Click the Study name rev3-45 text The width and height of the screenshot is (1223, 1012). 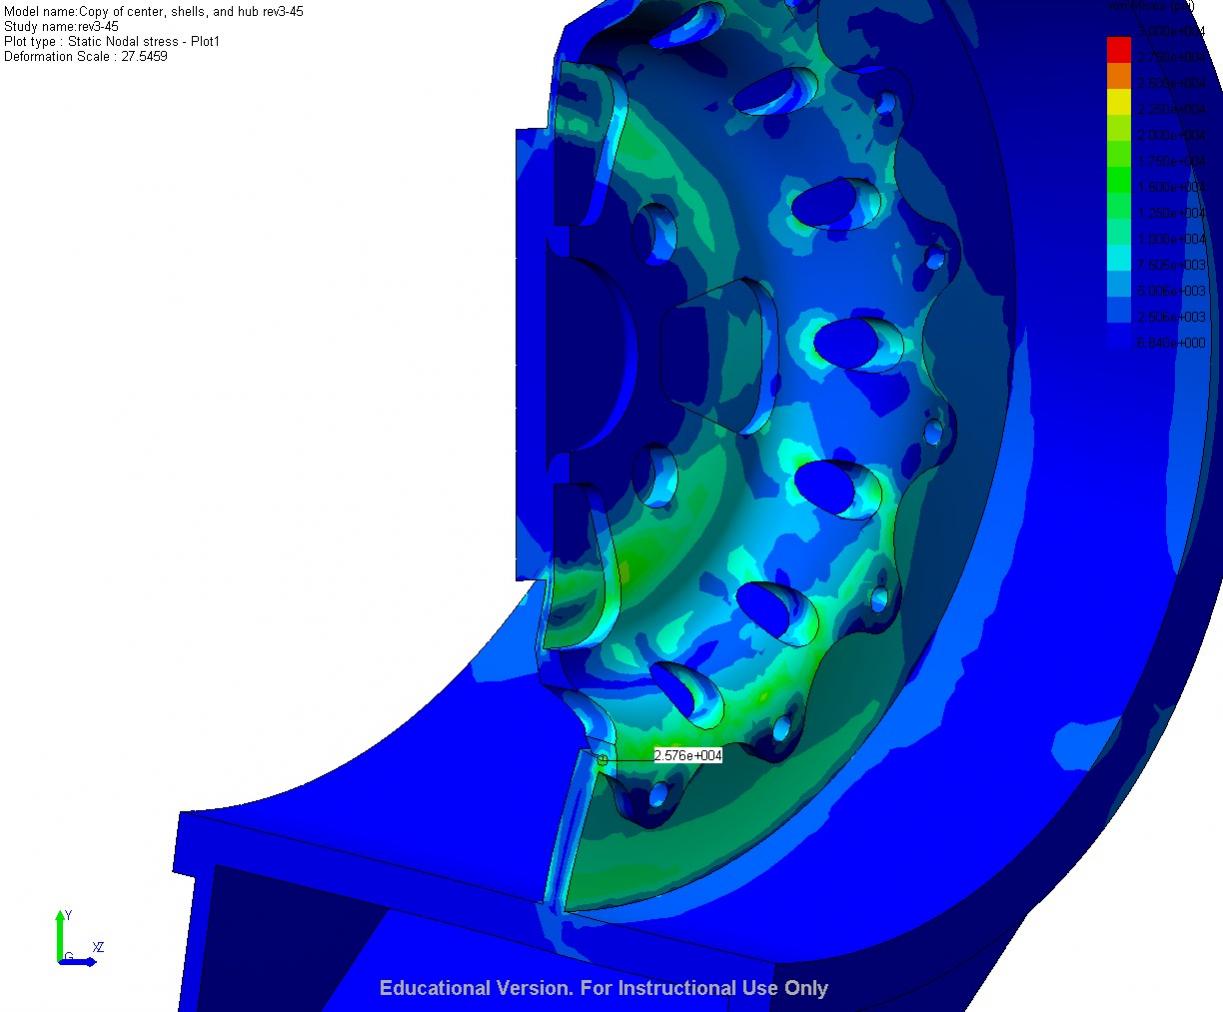point(61,27)
